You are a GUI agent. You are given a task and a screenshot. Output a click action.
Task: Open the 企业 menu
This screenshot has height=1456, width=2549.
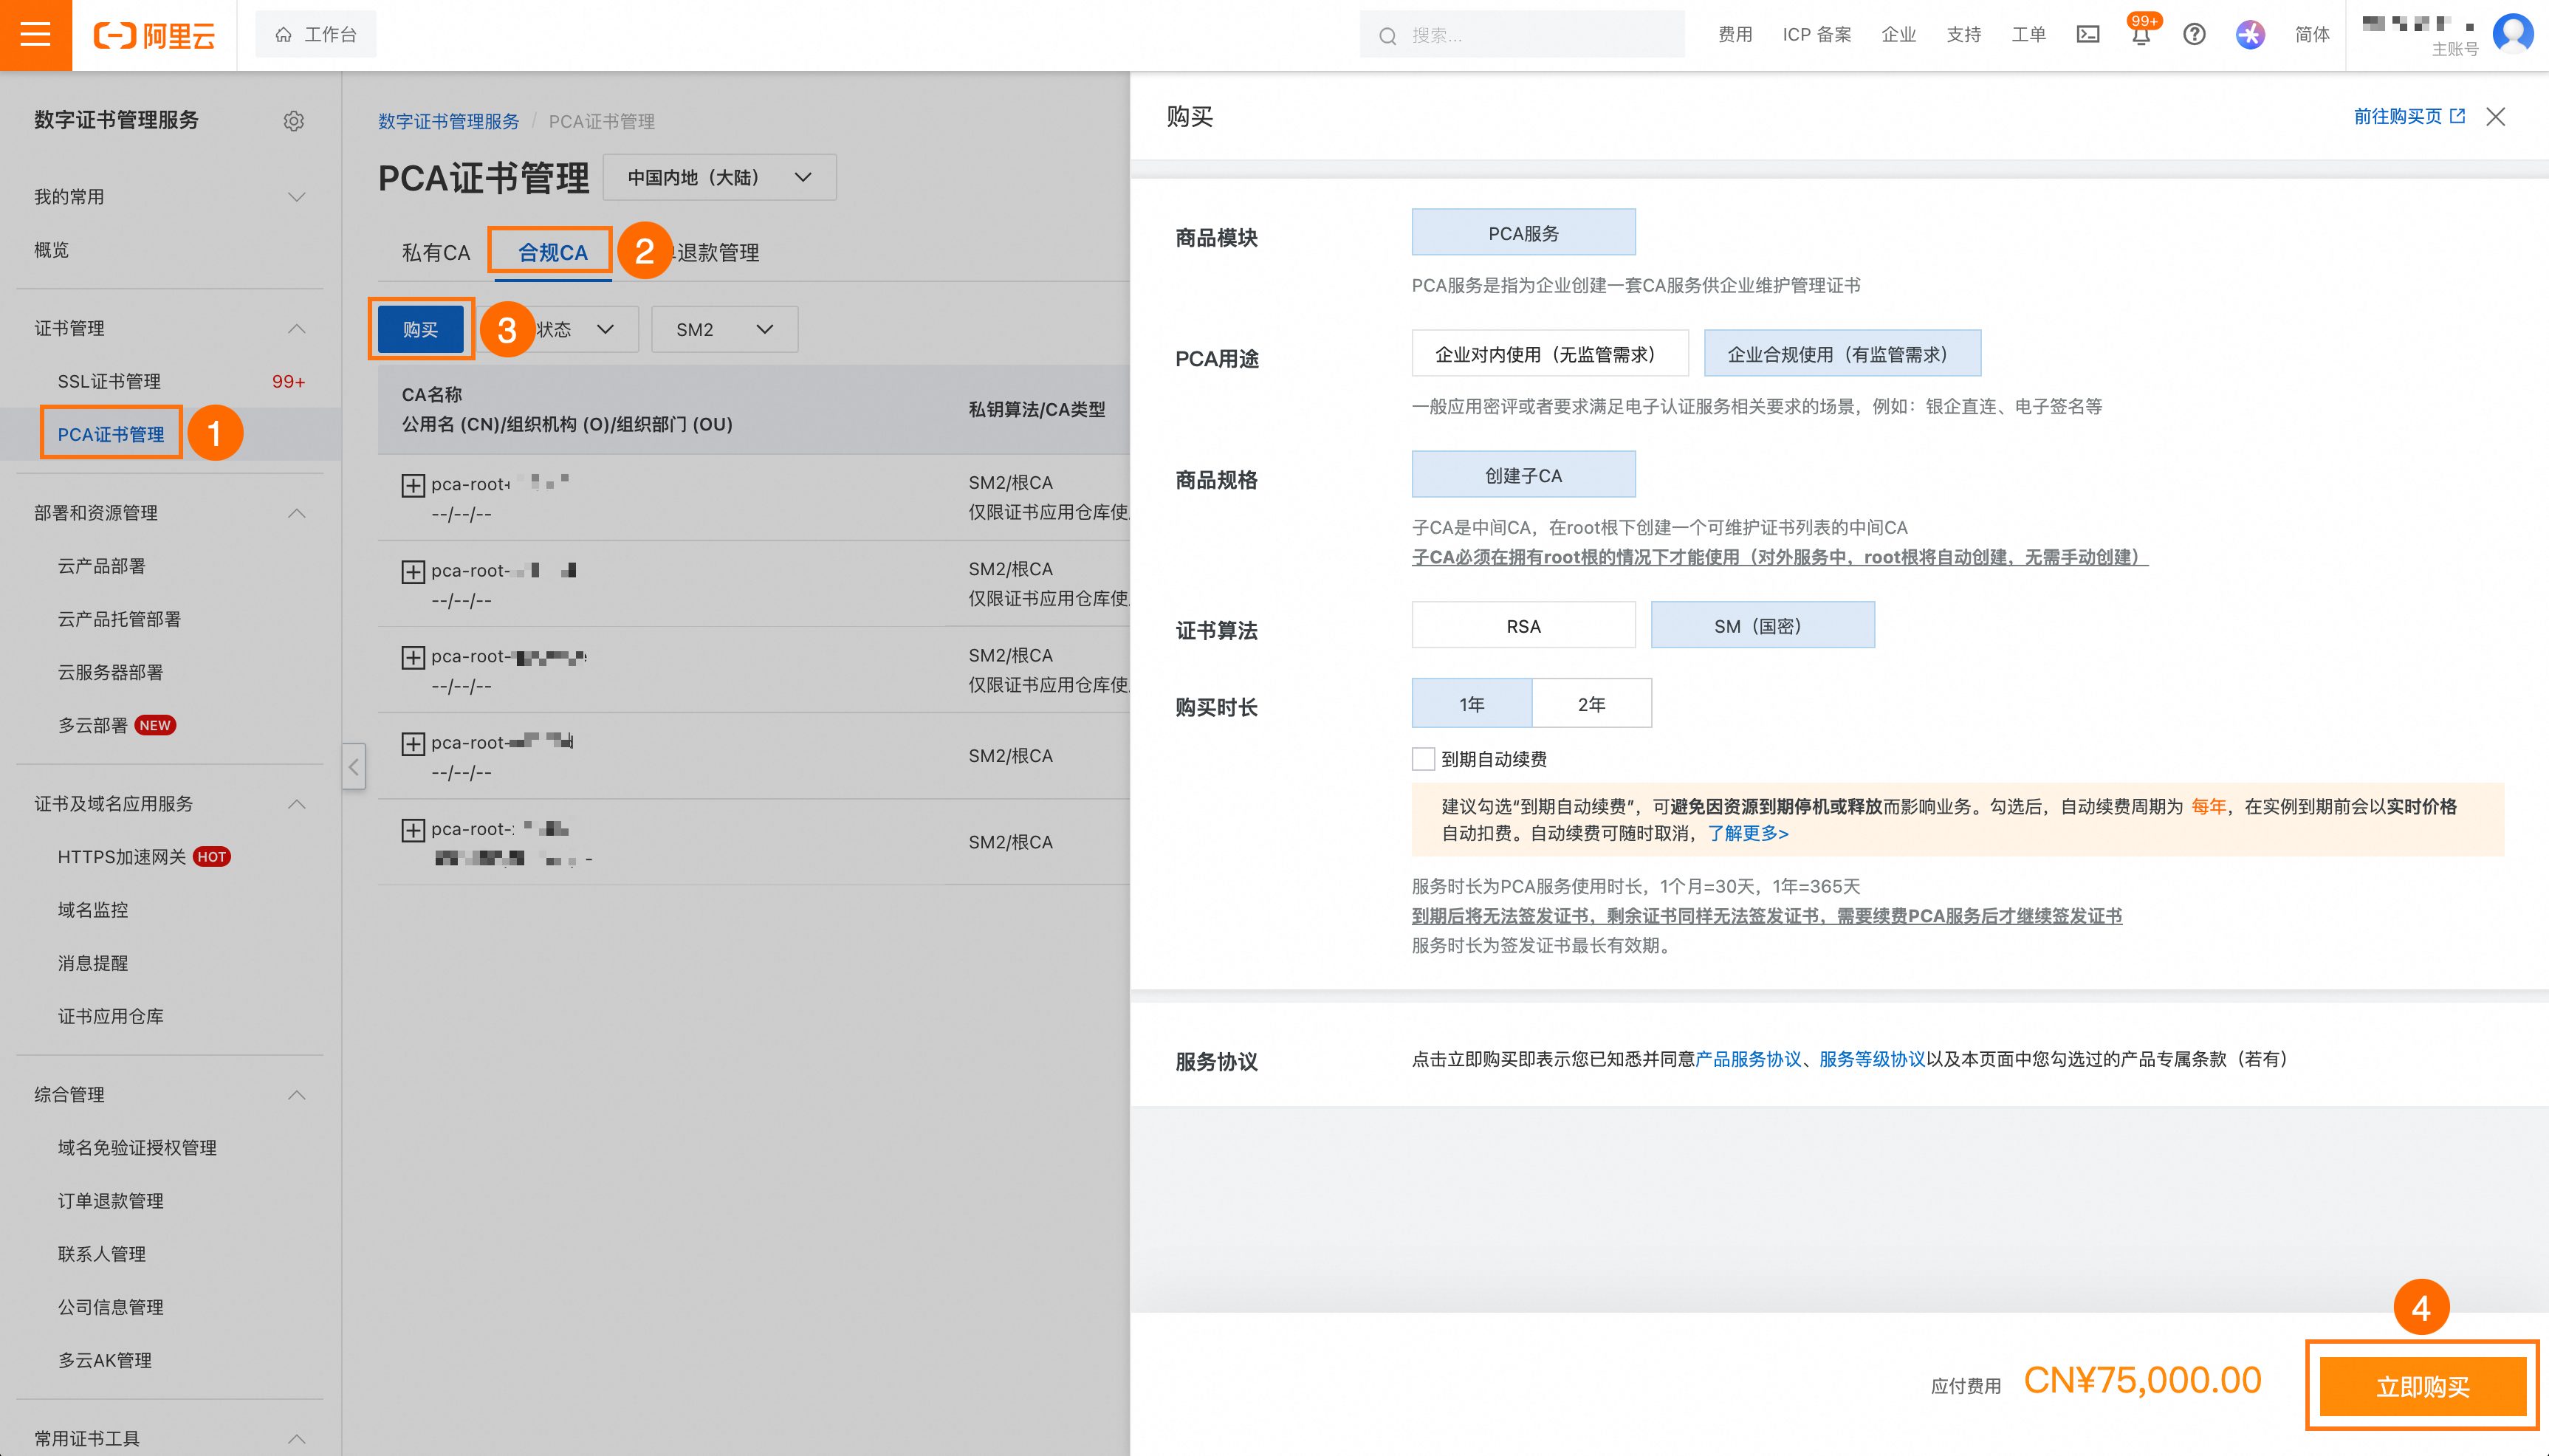click(x=1898, y=35)
